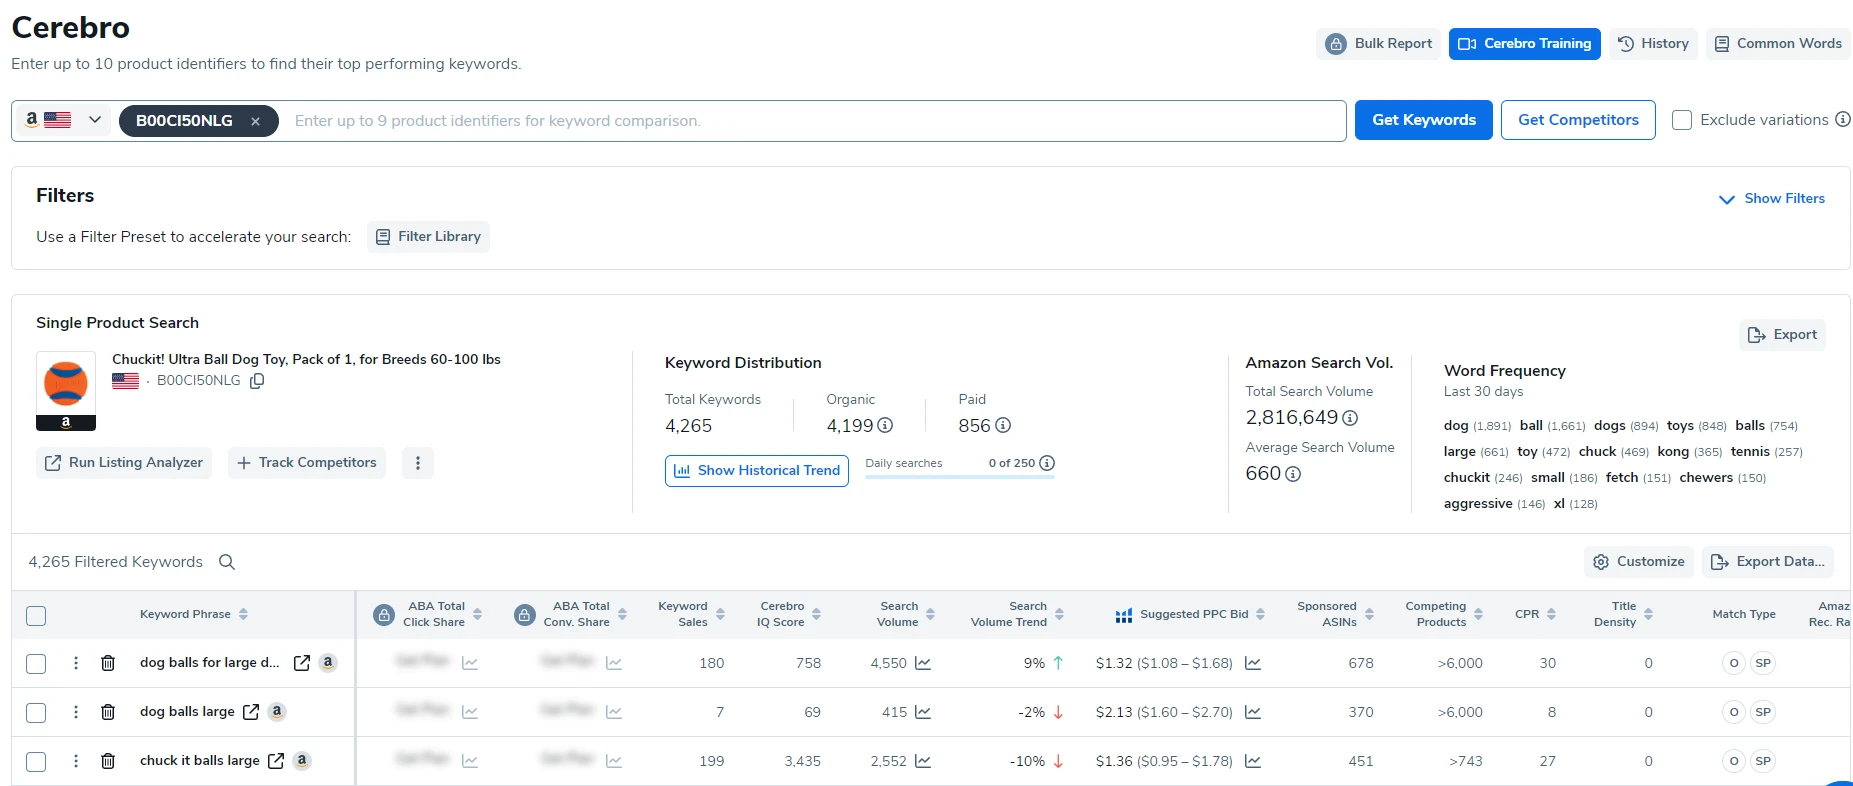1853x786 pixels.
Task: Click the Chuckit ball product thumbnail
Action: pos(66,391)
